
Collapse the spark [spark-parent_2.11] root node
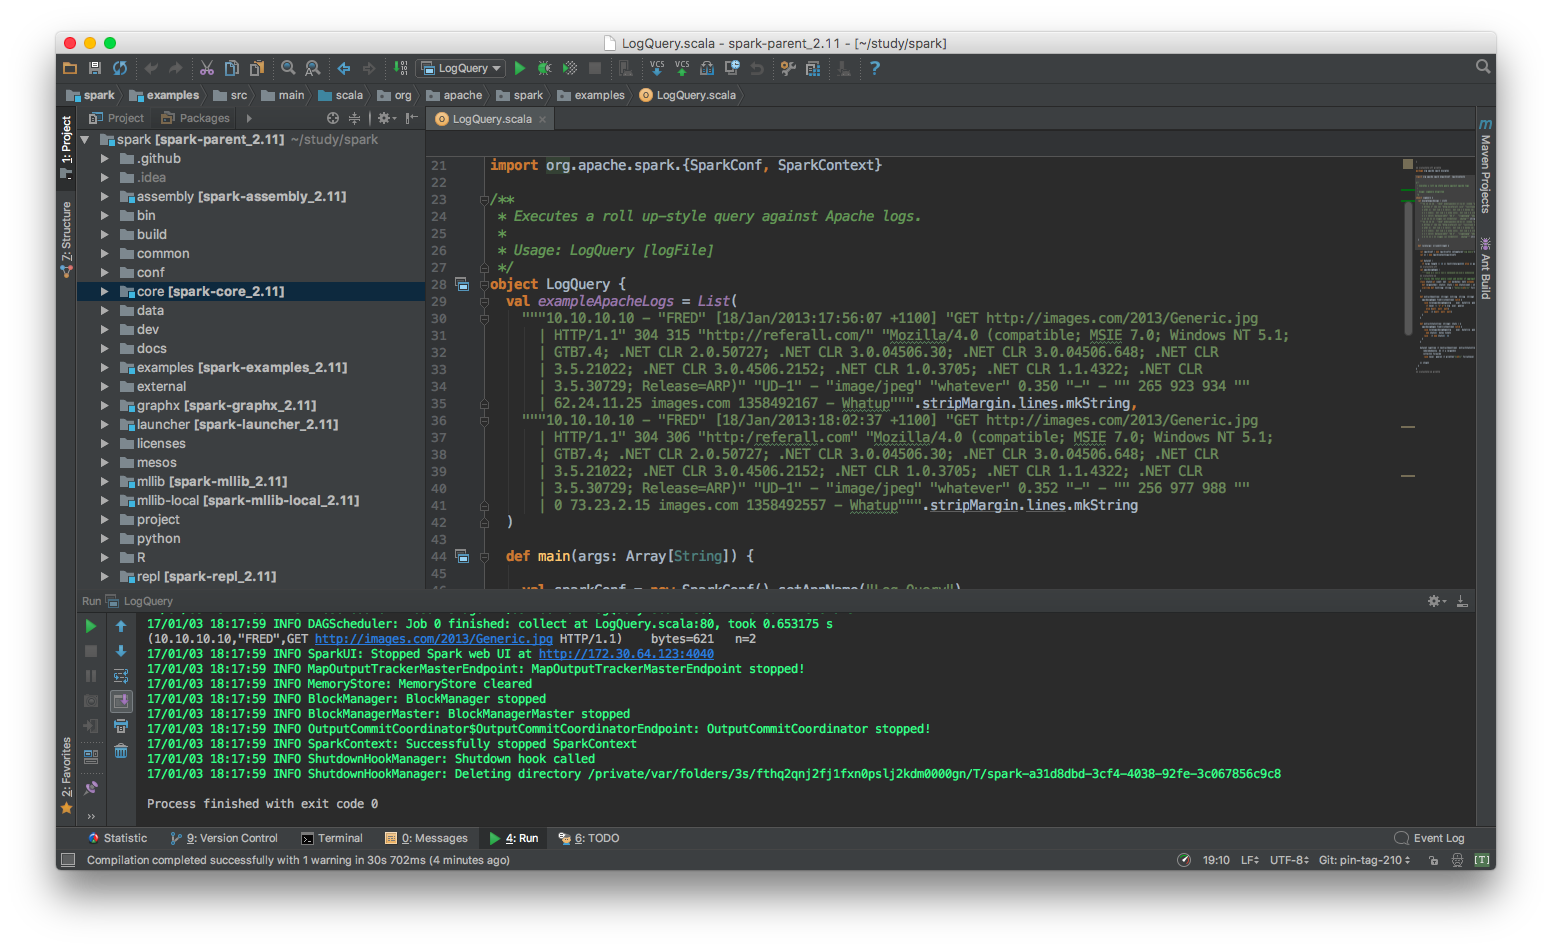(x=85, y=140)
